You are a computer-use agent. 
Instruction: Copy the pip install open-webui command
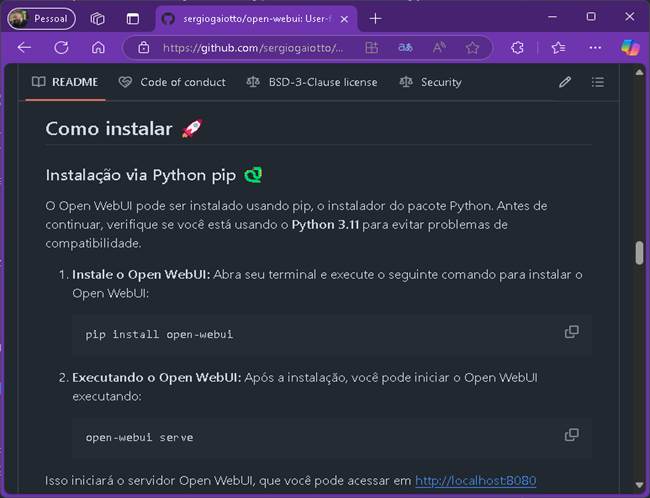tap(572, 332)
